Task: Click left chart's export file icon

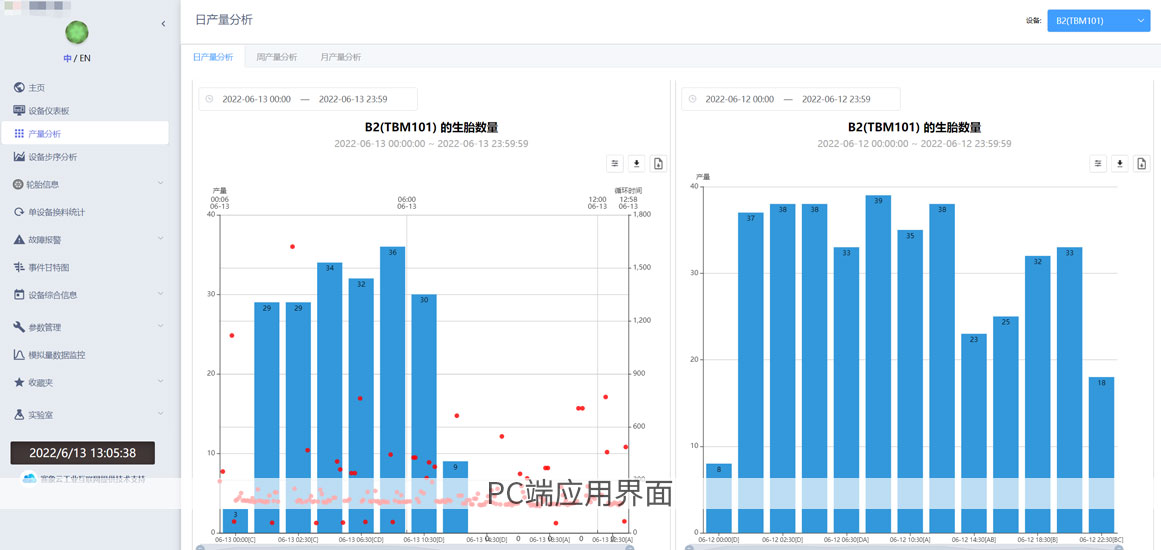Action: pyautogui.click(x=658, y=164)
